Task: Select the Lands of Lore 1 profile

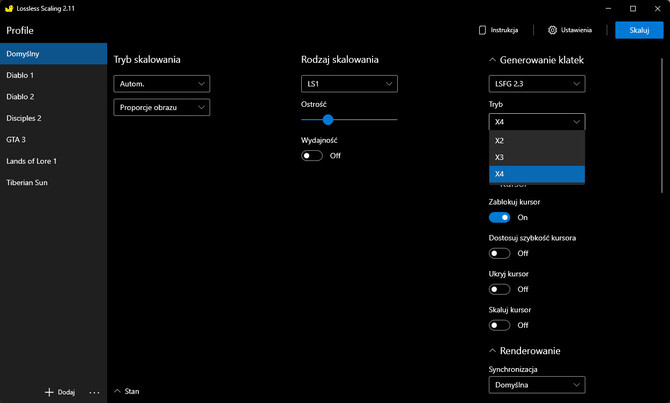Action: coord(53,161)
